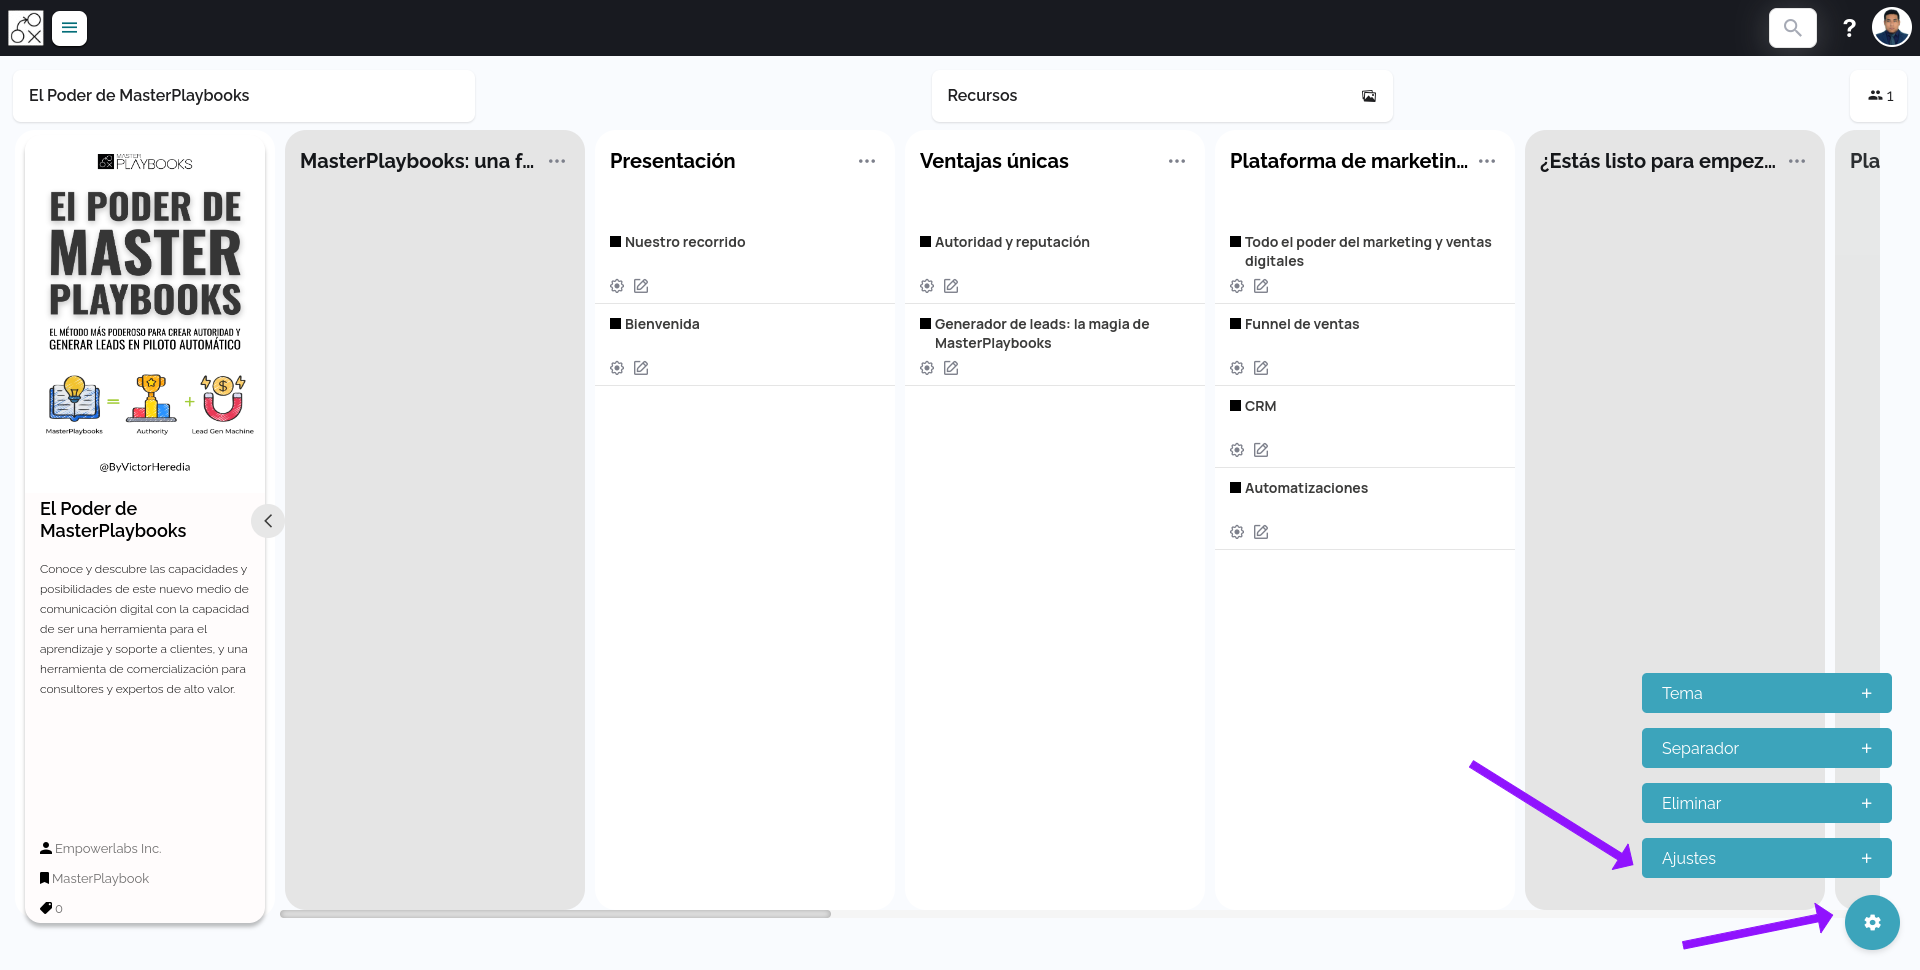
Task: Open settings gear for Todo el poder del marketing
Action: click(x=1237, y=286)
